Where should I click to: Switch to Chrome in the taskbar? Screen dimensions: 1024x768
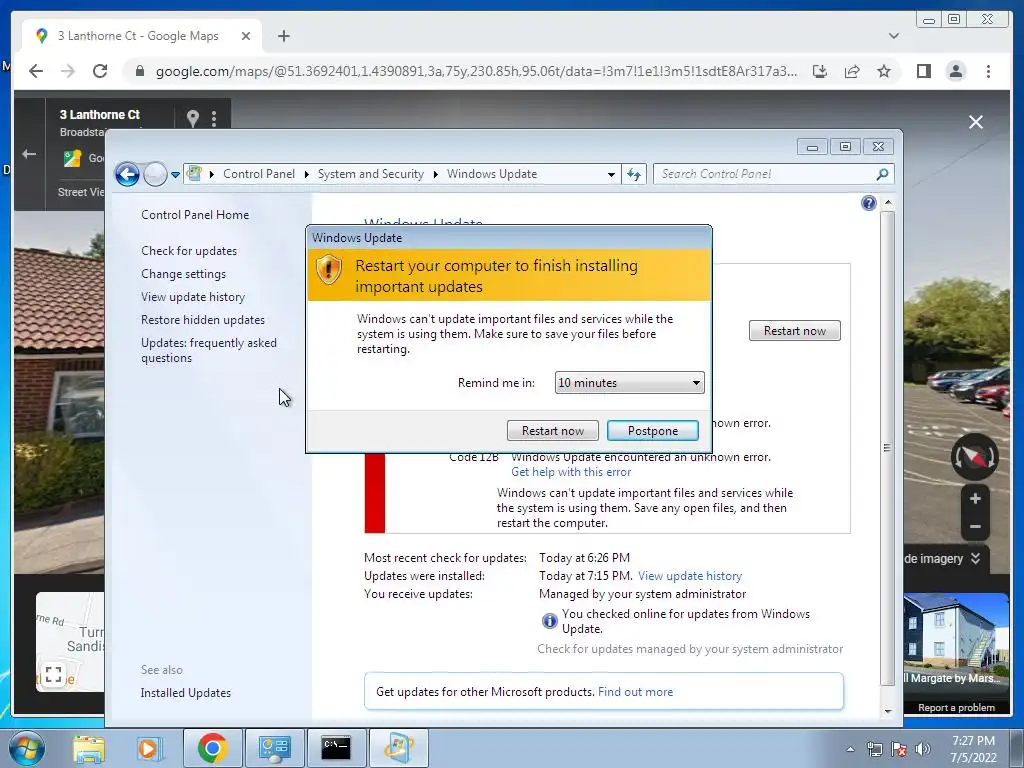coord(212,748)
